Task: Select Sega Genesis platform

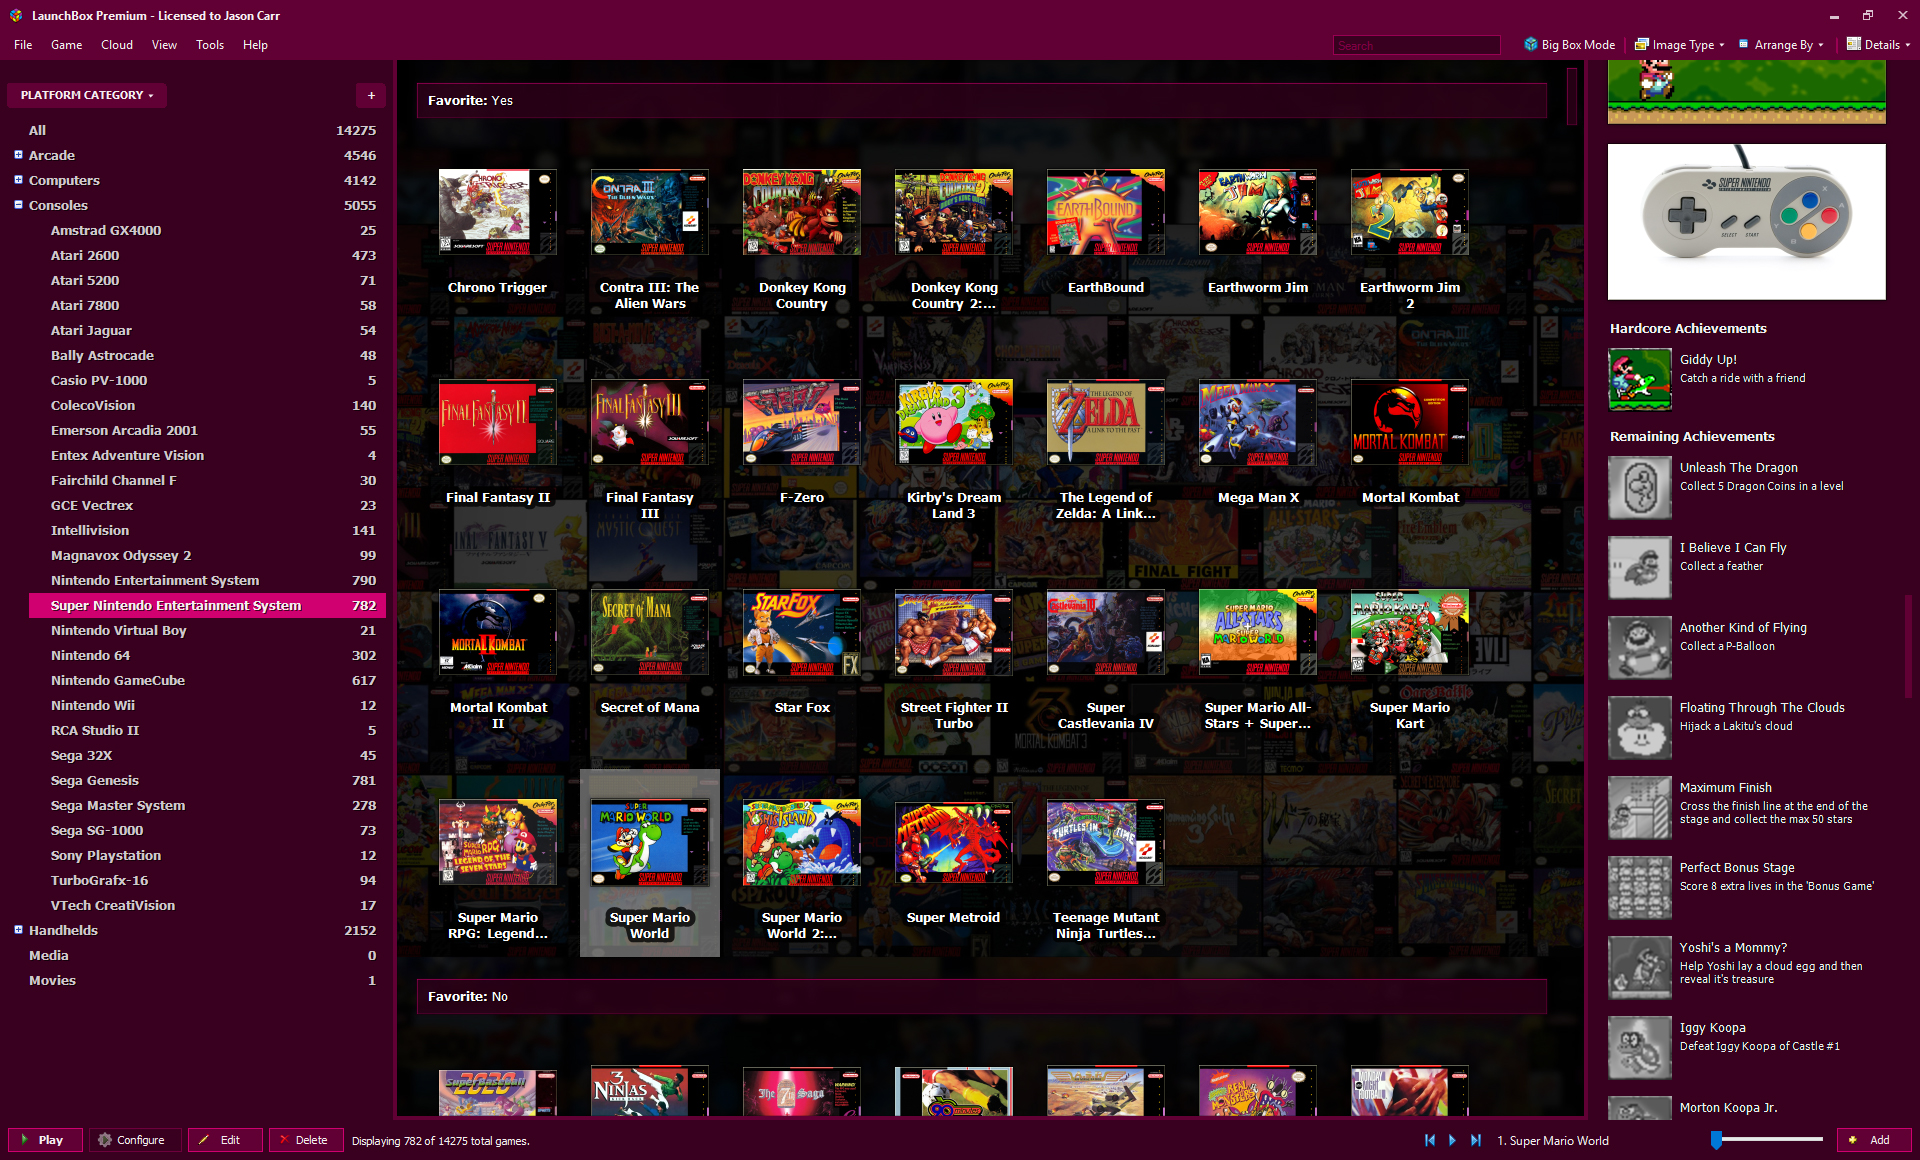Action: (208, 780)
